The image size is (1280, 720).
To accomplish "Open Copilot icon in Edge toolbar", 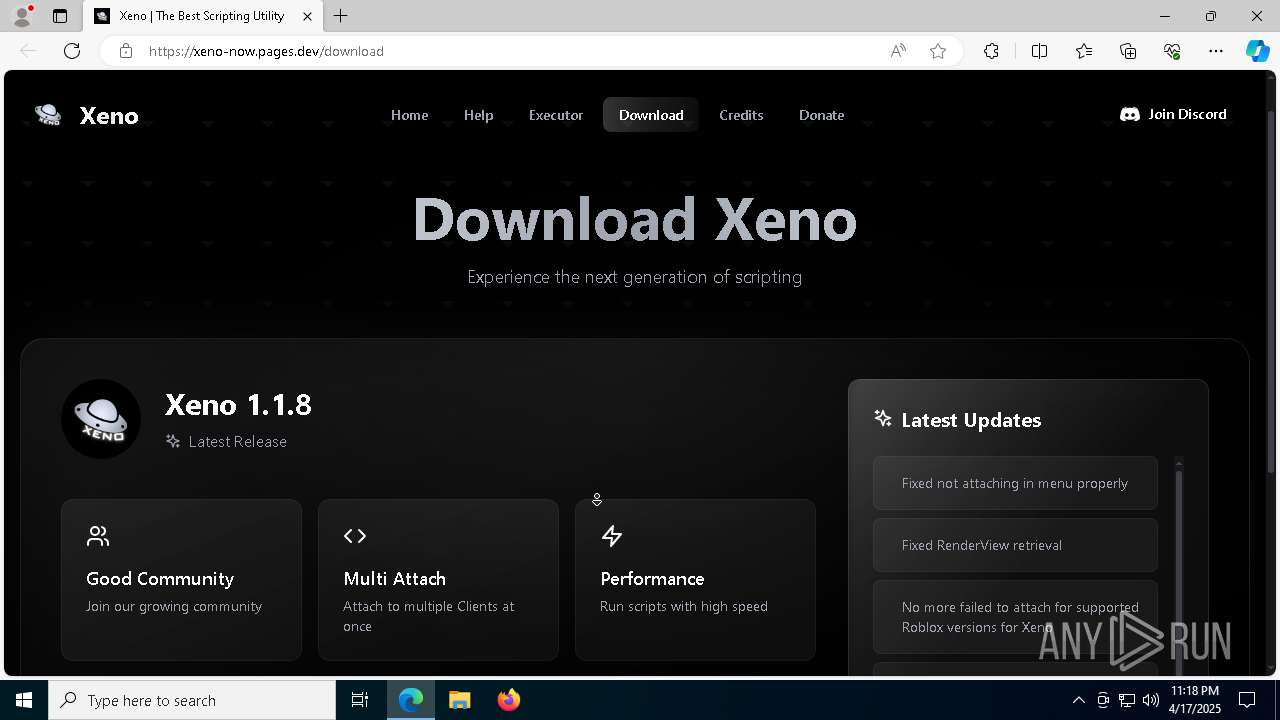I will (x=1257, y=51).
